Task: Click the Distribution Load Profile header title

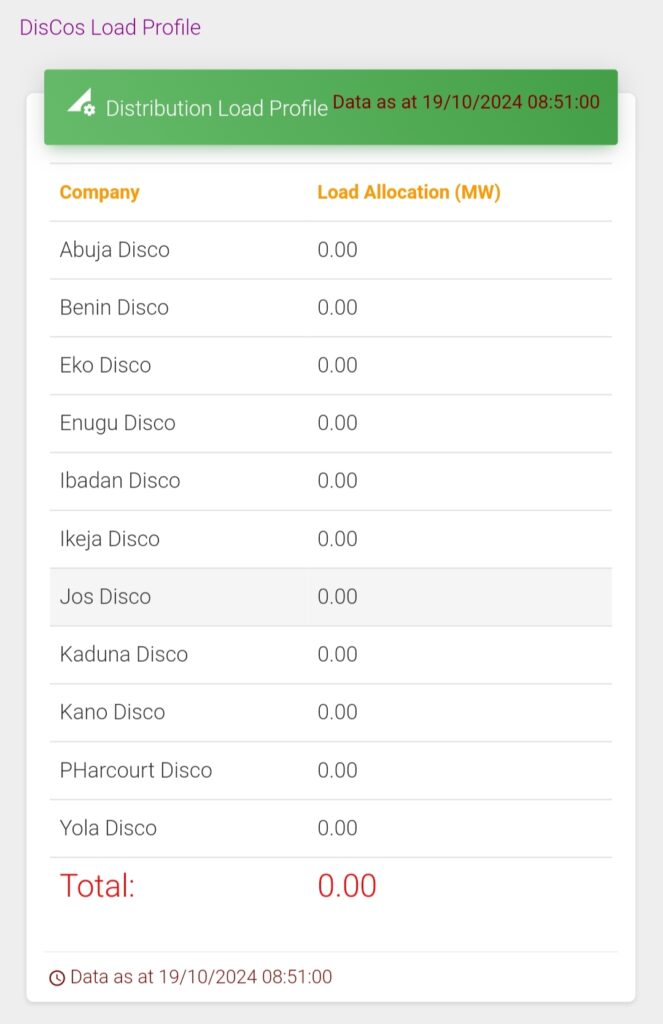Action: [217, 108]
